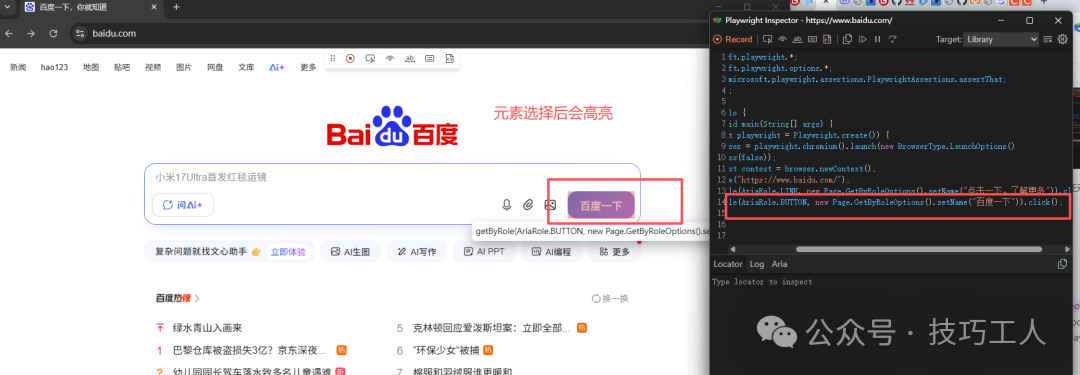Screen dimensions: 1080x375
Task: Copy the generated code in Inspector toolbar
Action: (847, 39)
